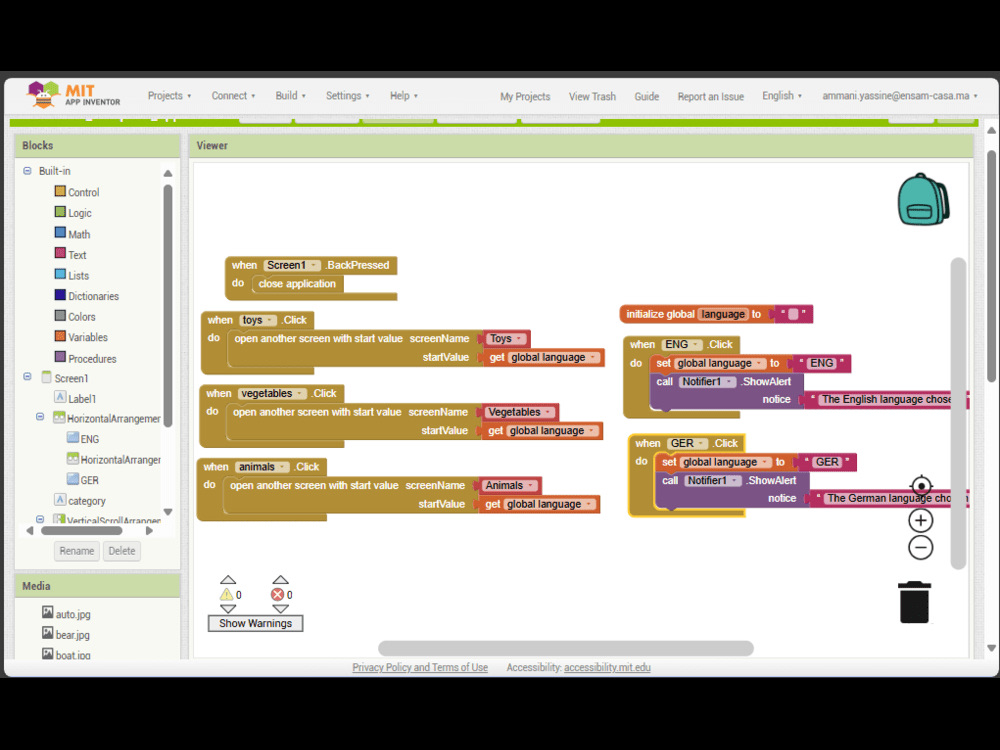
Task: Select the Logic blocks category icon
Action: click(x=60, y=212)
